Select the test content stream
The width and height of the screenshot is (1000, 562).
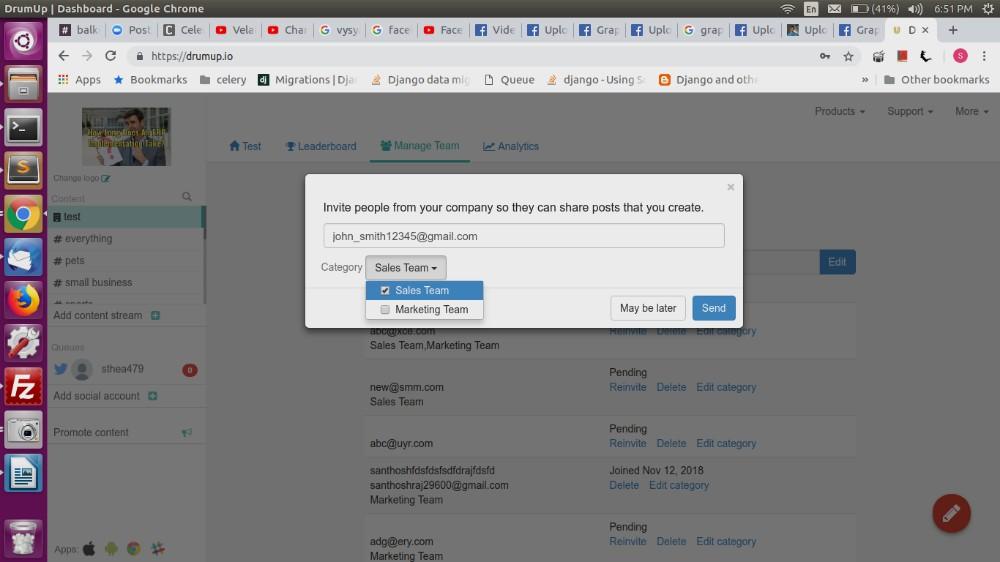point(126,217)
